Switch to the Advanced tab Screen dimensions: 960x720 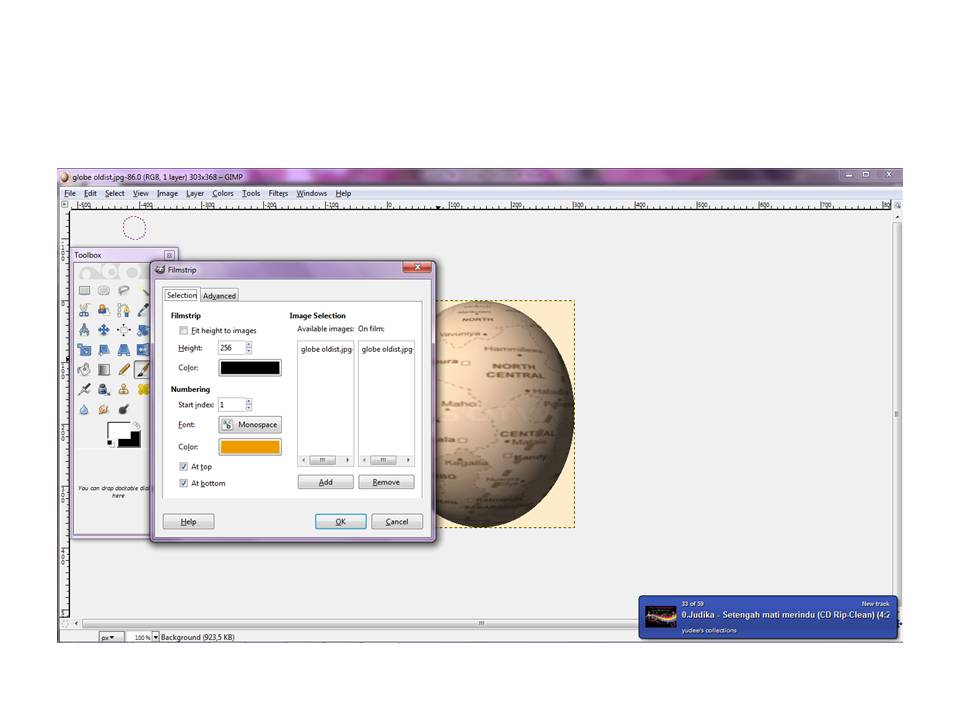tap(219, 296)
